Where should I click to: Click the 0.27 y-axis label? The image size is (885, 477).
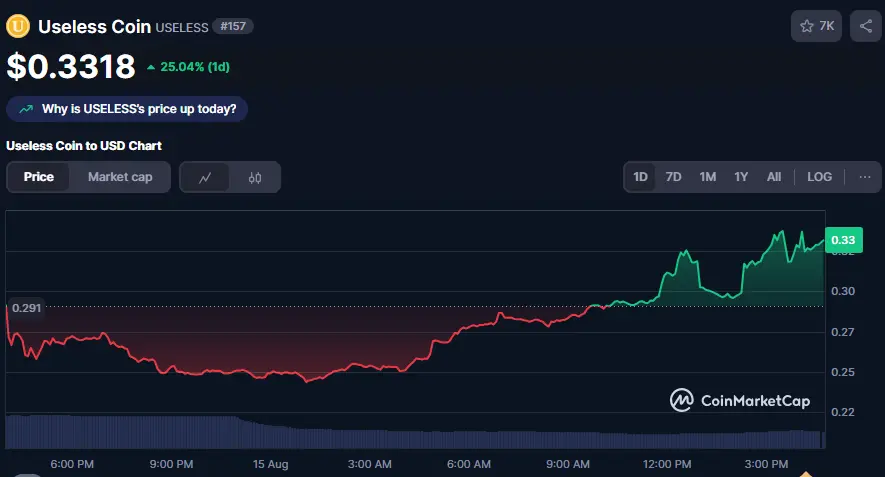[843, 332]
